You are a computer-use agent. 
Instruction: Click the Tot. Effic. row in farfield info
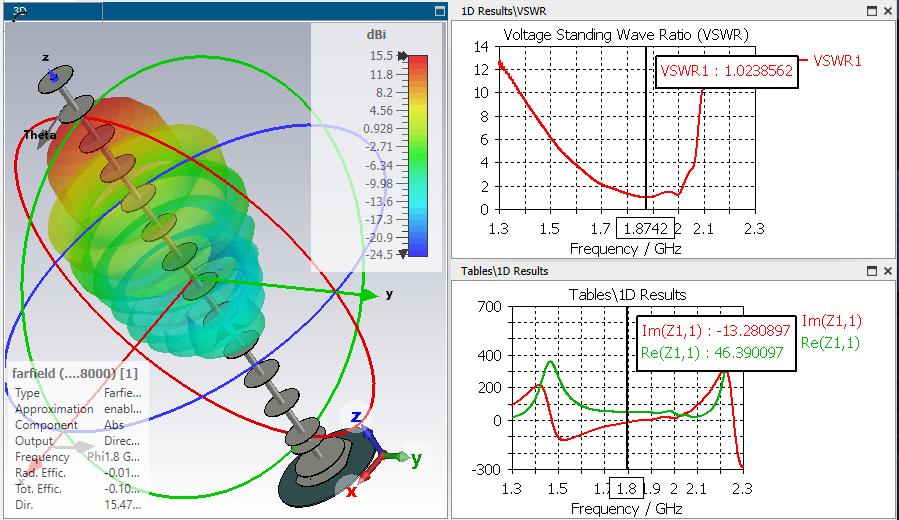(x=77, y=489)
